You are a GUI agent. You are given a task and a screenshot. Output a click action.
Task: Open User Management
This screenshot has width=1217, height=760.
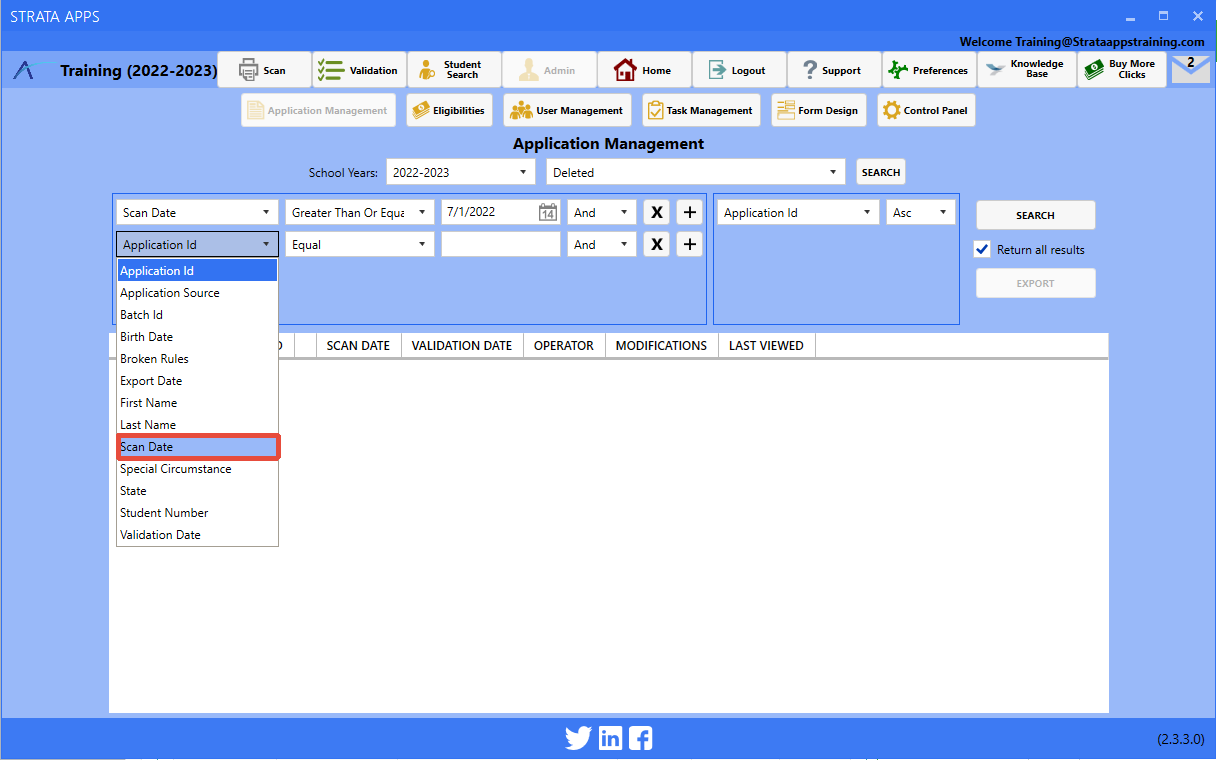click(x=567, y=110)
